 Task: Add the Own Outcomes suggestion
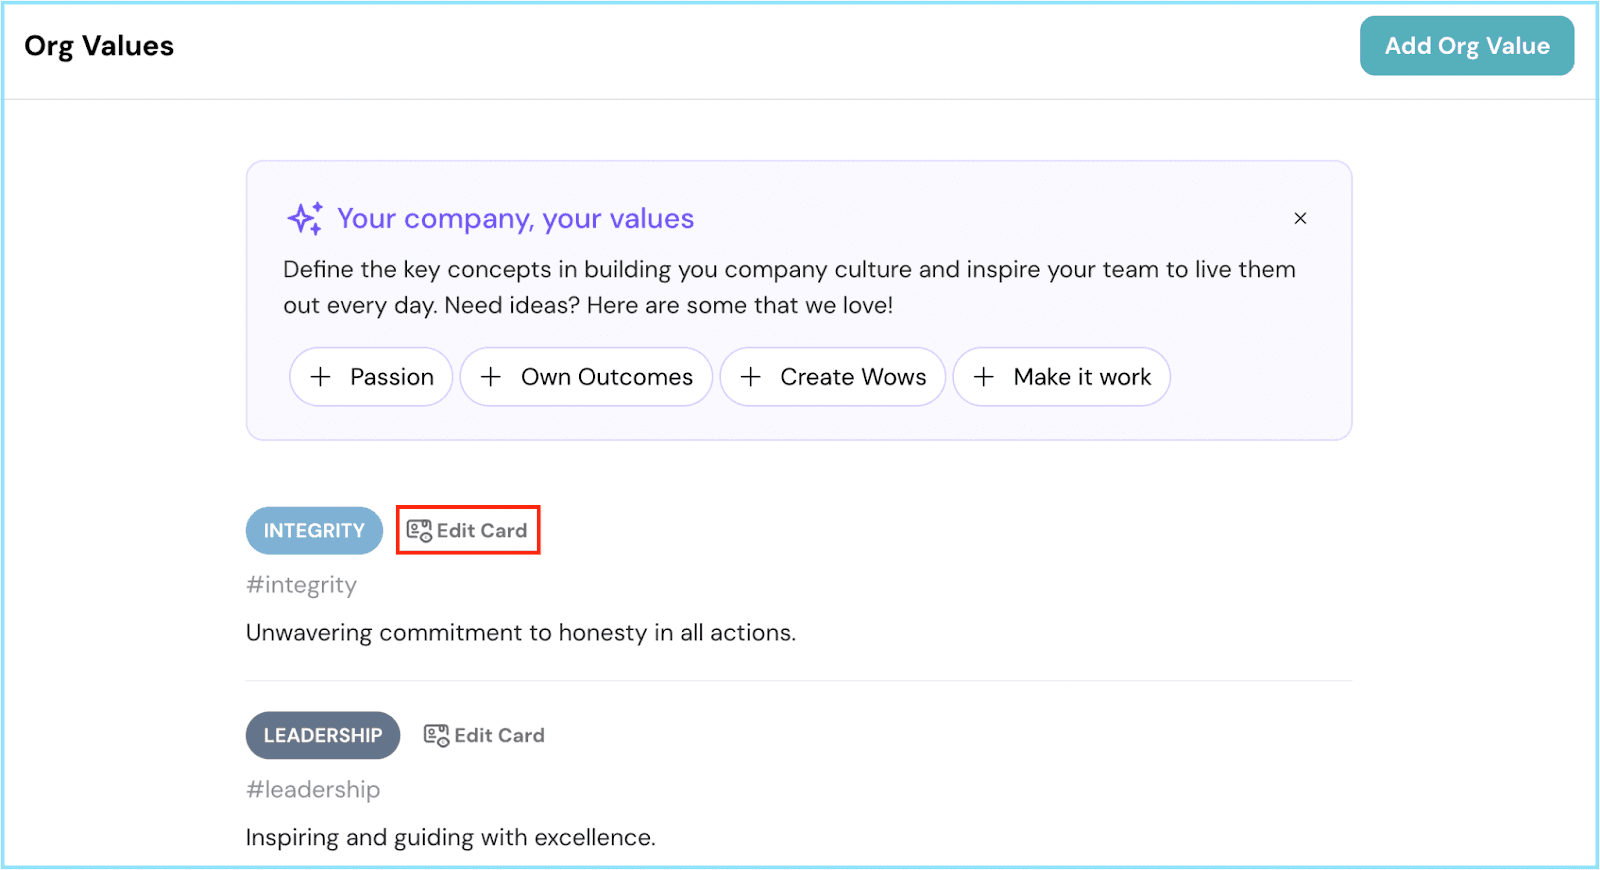point(586,377)
